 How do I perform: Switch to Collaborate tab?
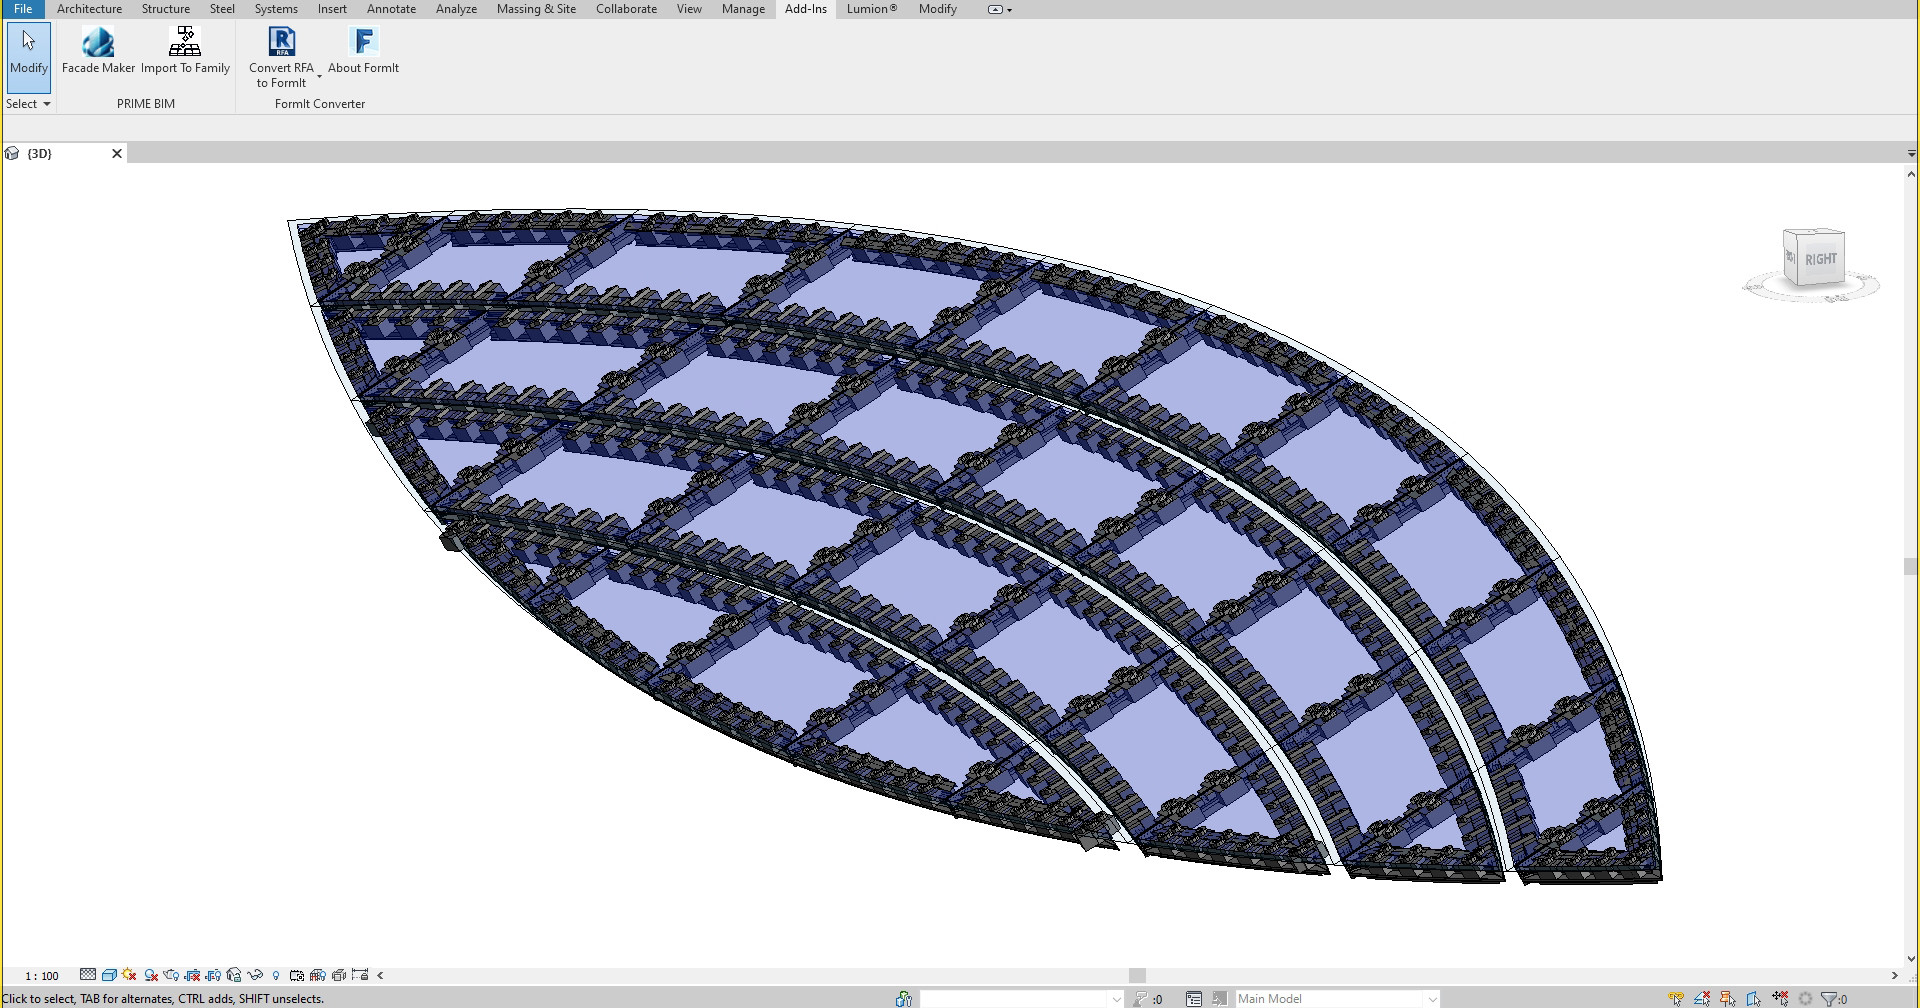626,9
